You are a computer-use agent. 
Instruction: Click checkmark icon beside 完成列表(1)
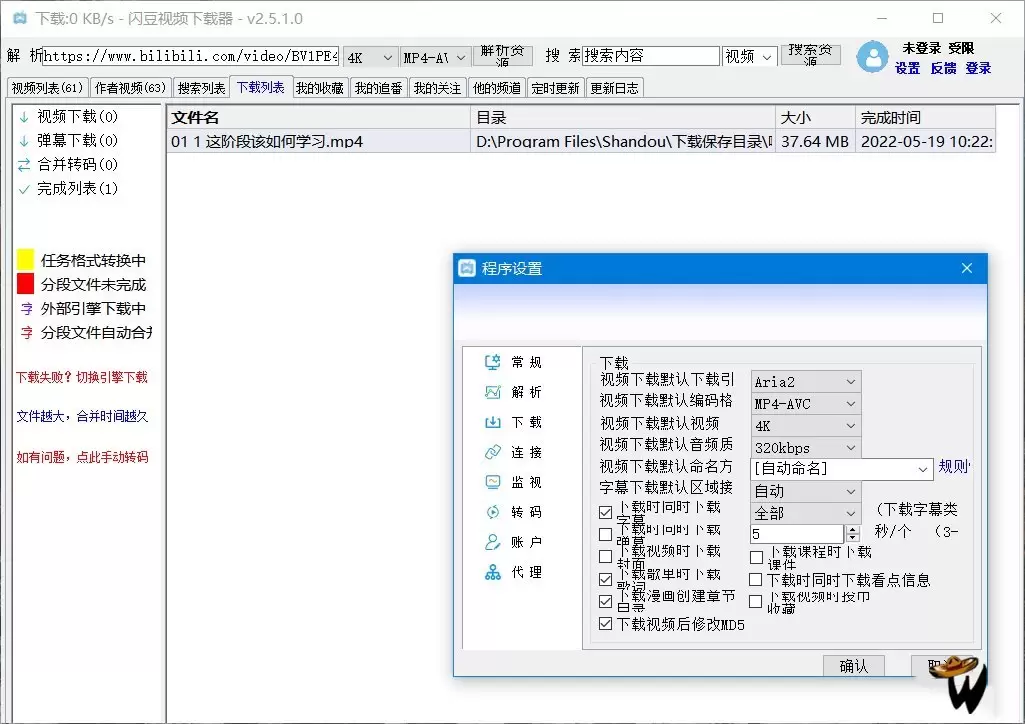click(x=24, y=189)
